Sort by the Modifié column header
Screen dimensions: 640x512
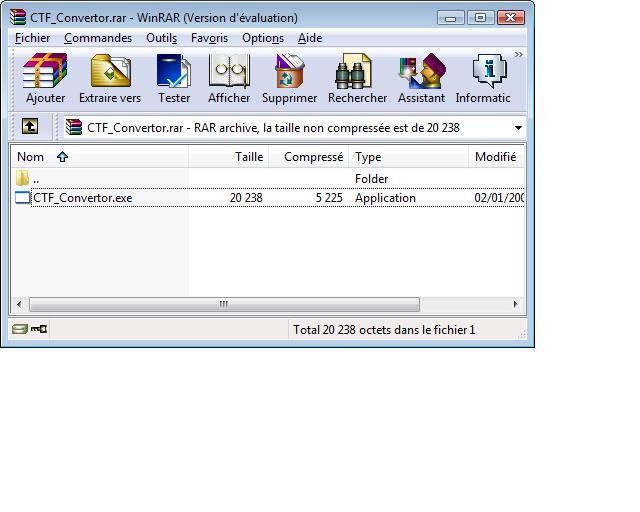(496, 157)
